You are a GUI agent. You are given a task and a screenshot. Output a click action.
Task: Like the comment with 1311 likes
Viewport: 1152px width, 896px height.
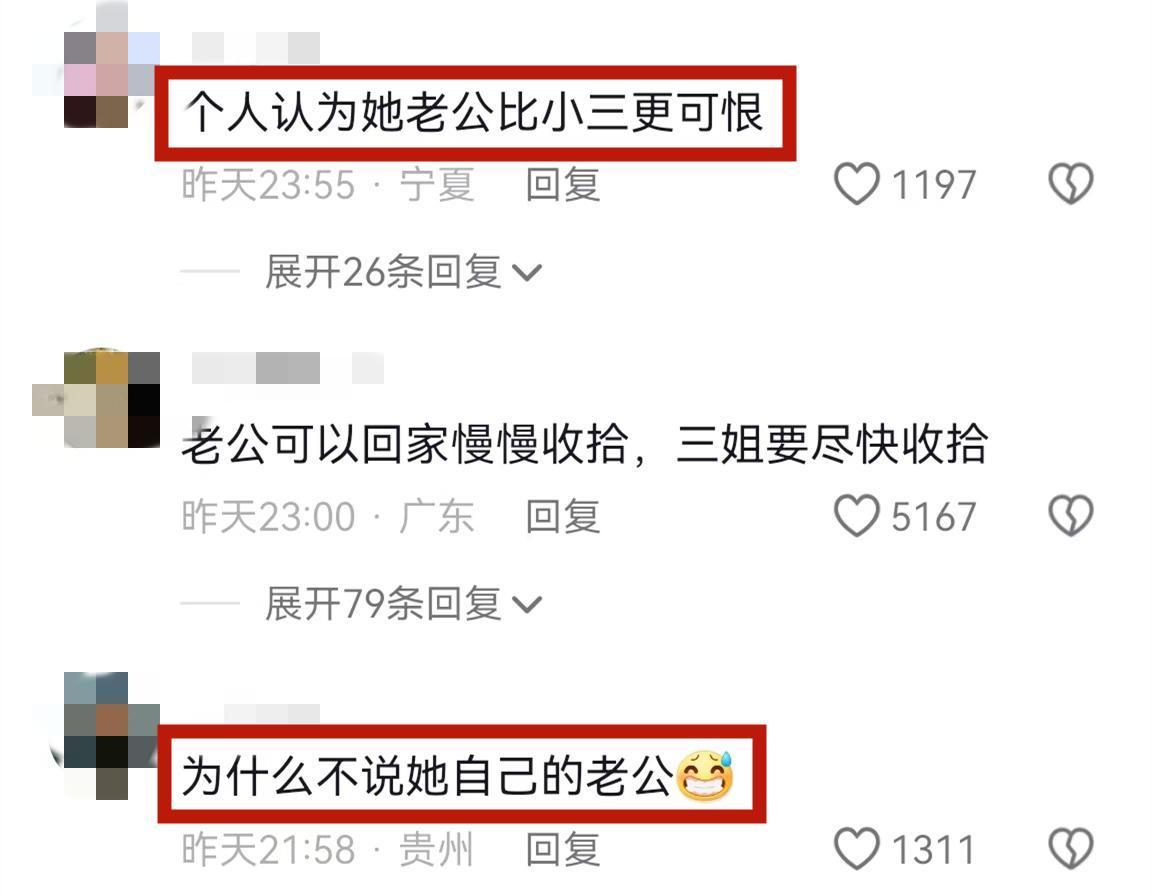tap(857, 848)
